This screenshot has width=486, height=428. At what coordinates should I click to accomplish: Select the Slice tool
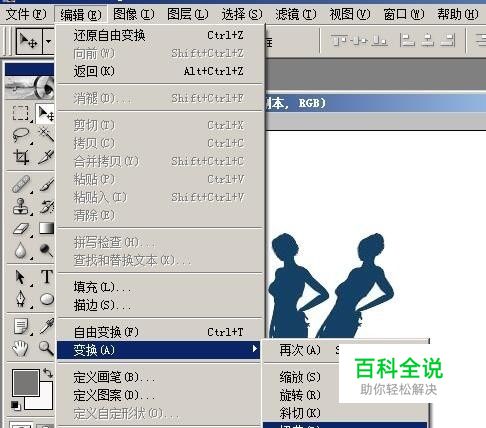click(46, 157)
